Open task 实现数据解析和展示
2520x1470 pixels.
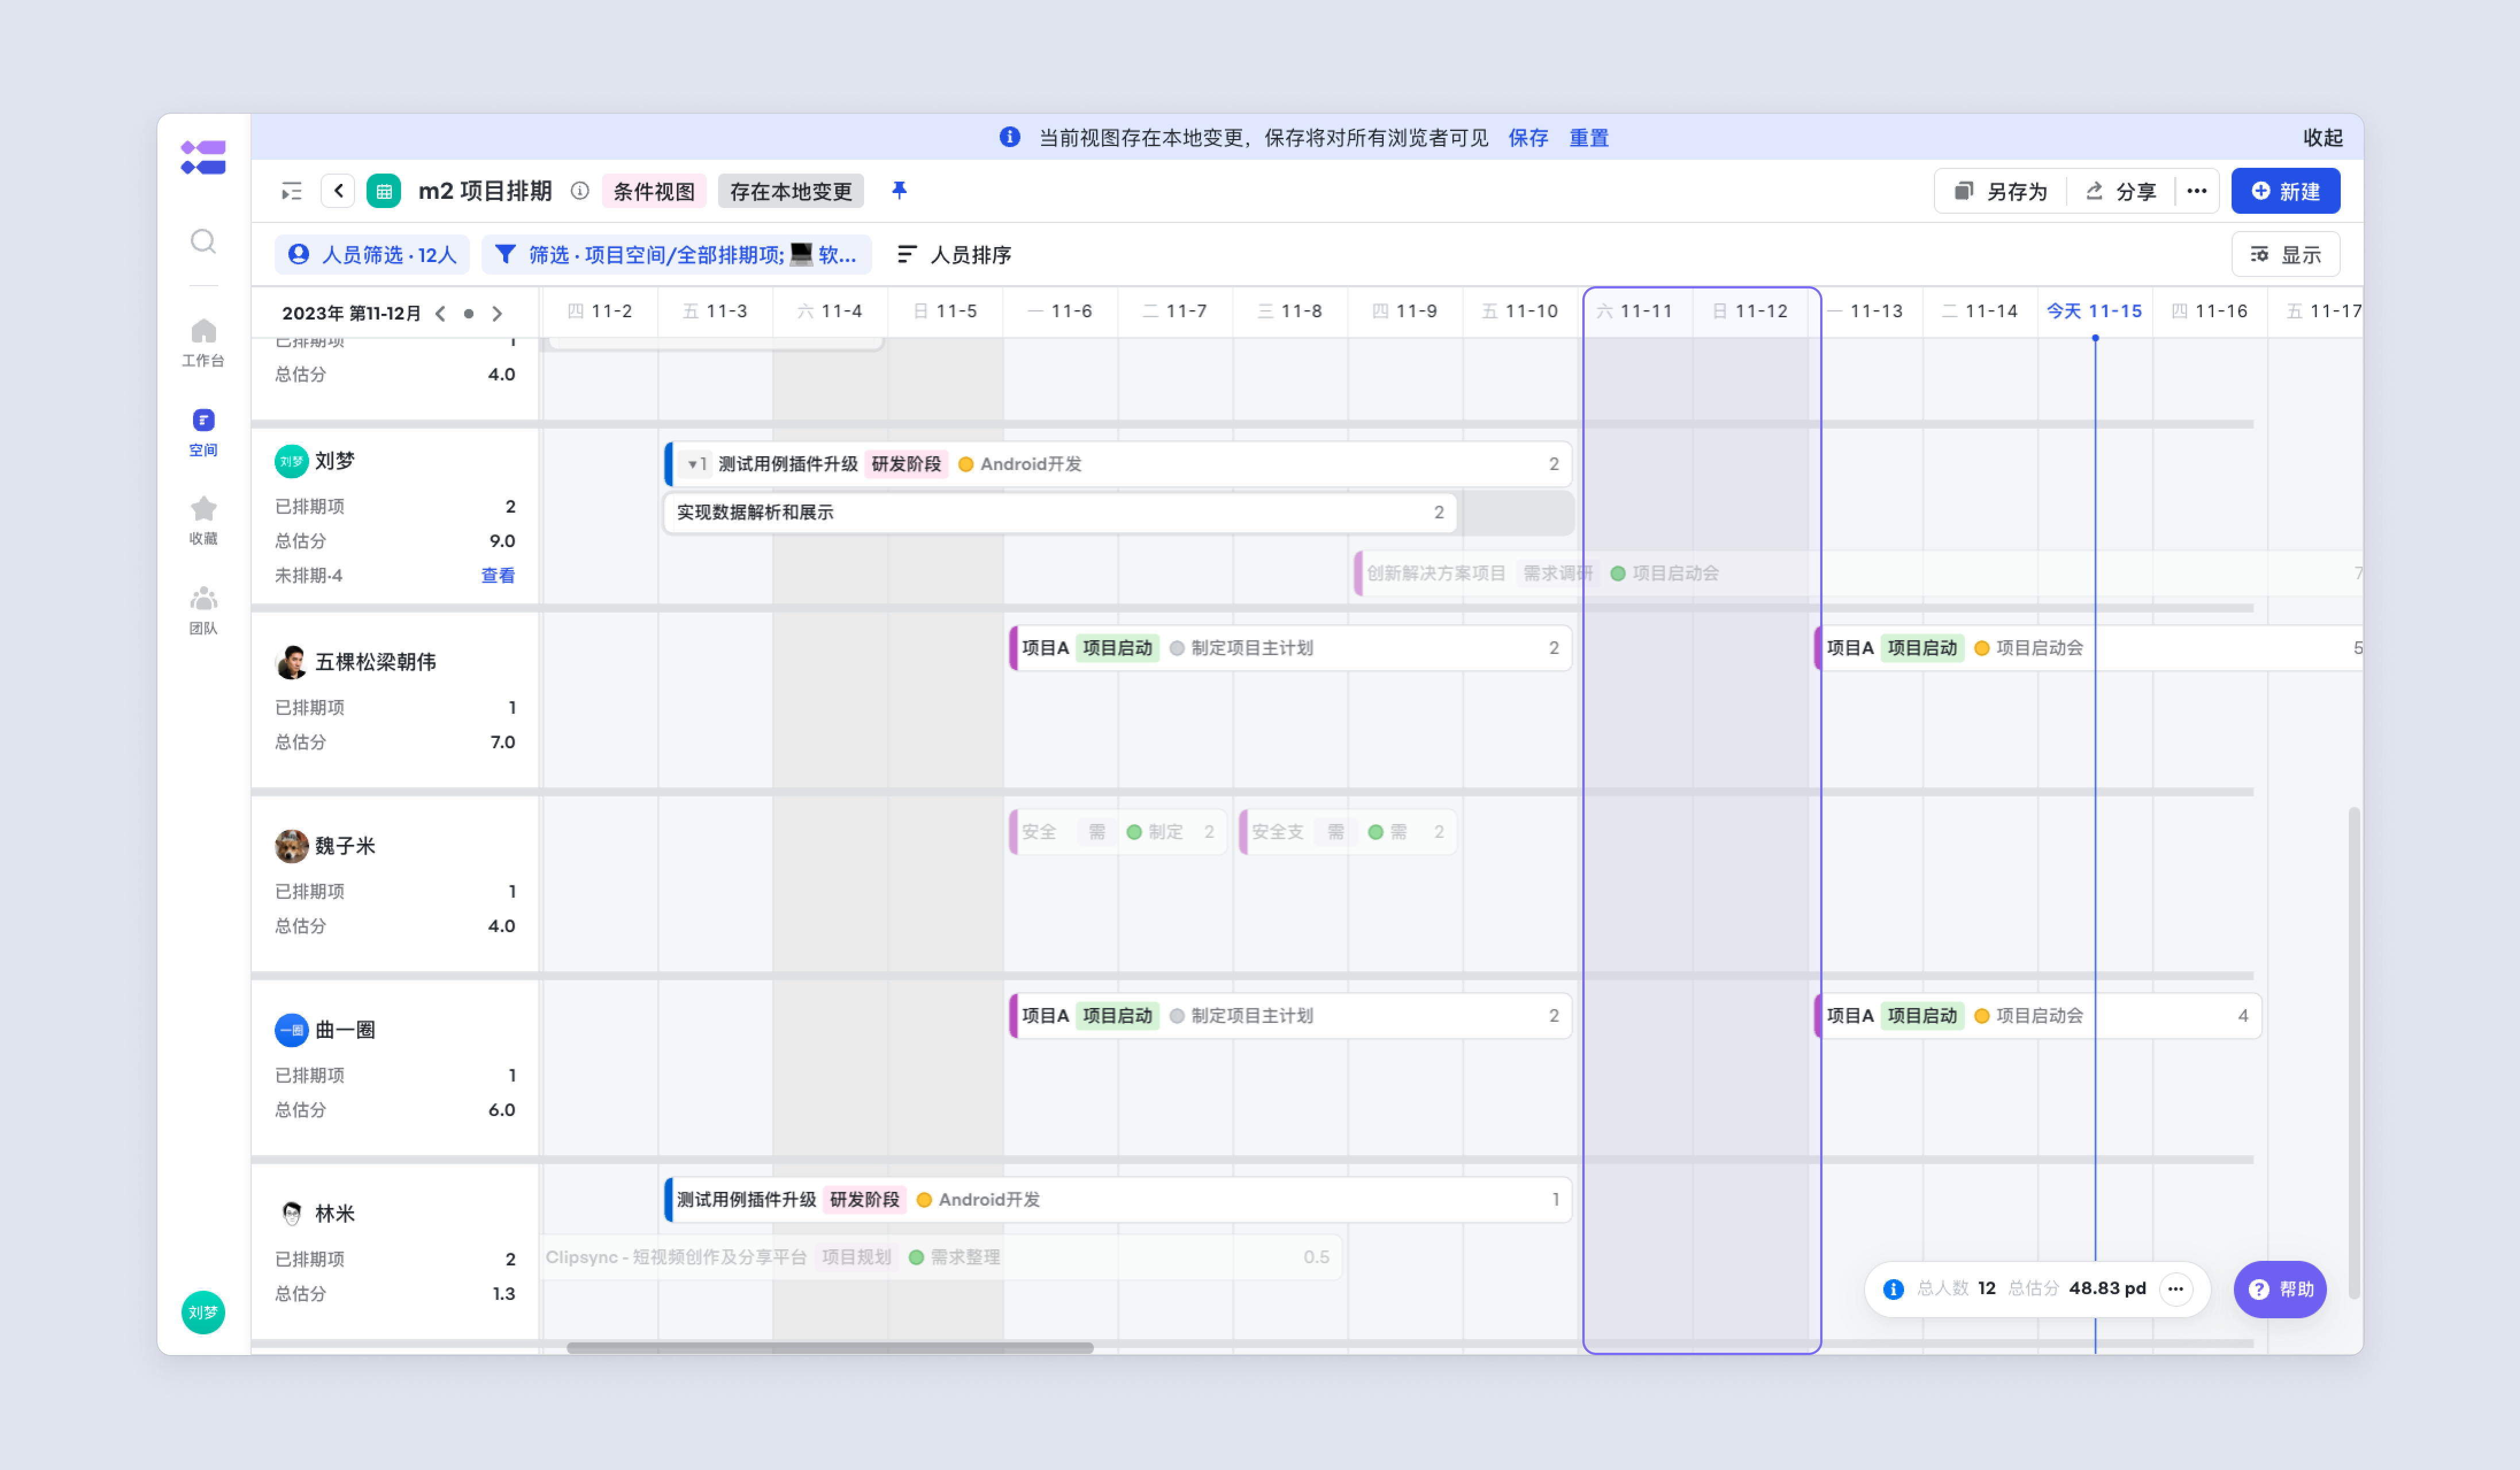point(1060,512)
